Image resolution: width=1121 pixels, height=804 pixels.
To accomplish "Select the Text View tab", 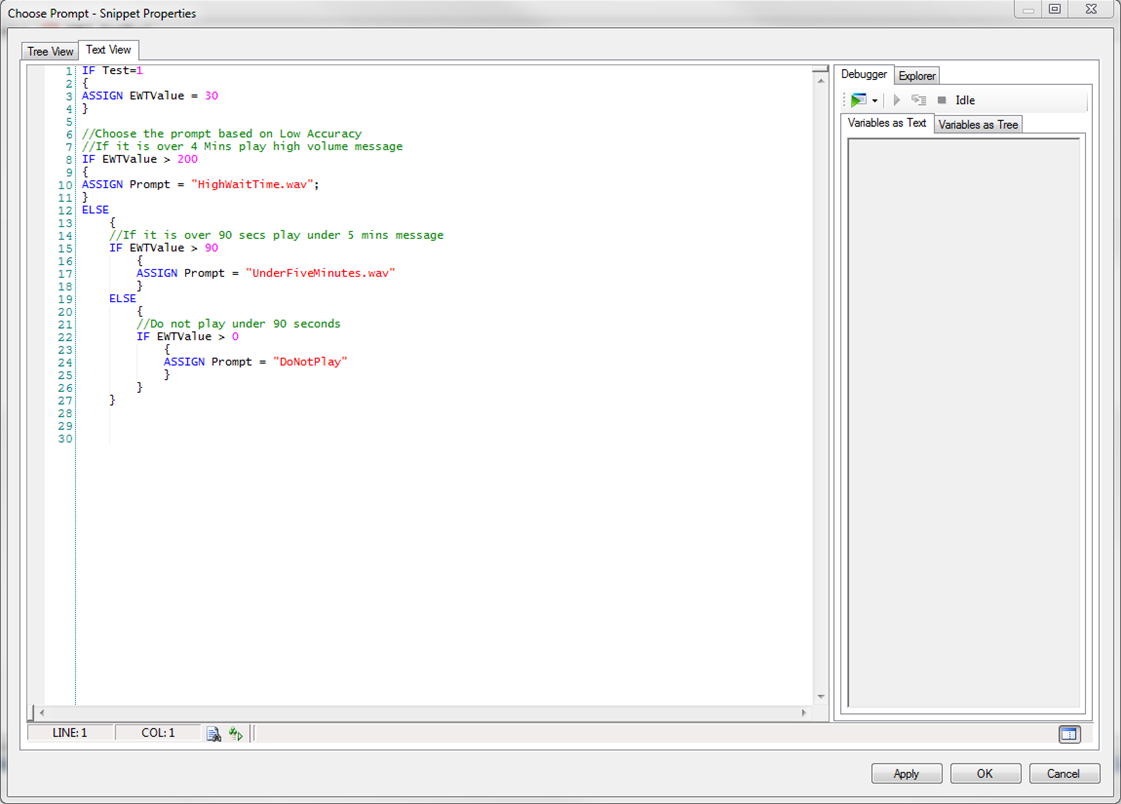I will 109,50.
